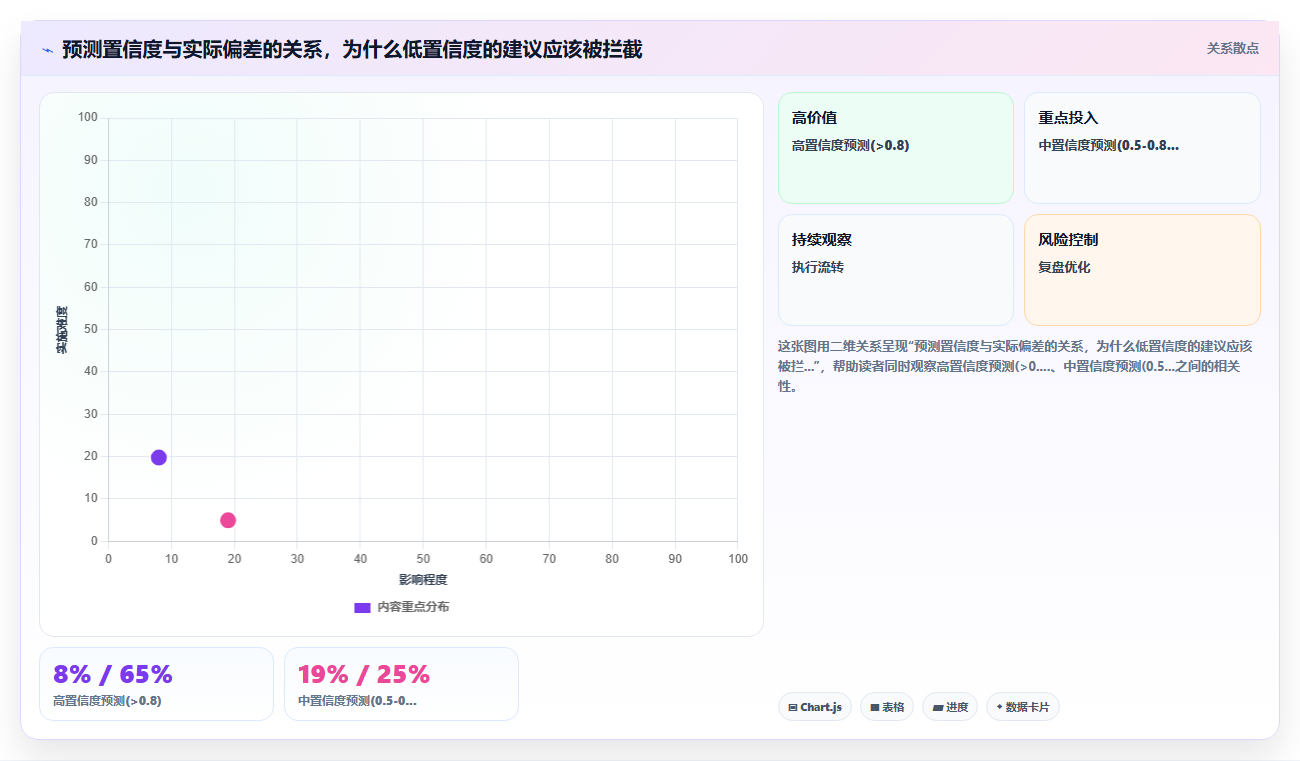Click the 表格 tag chip
The height and width of the screenshot is (761, 1300).
tap(887, 707)
